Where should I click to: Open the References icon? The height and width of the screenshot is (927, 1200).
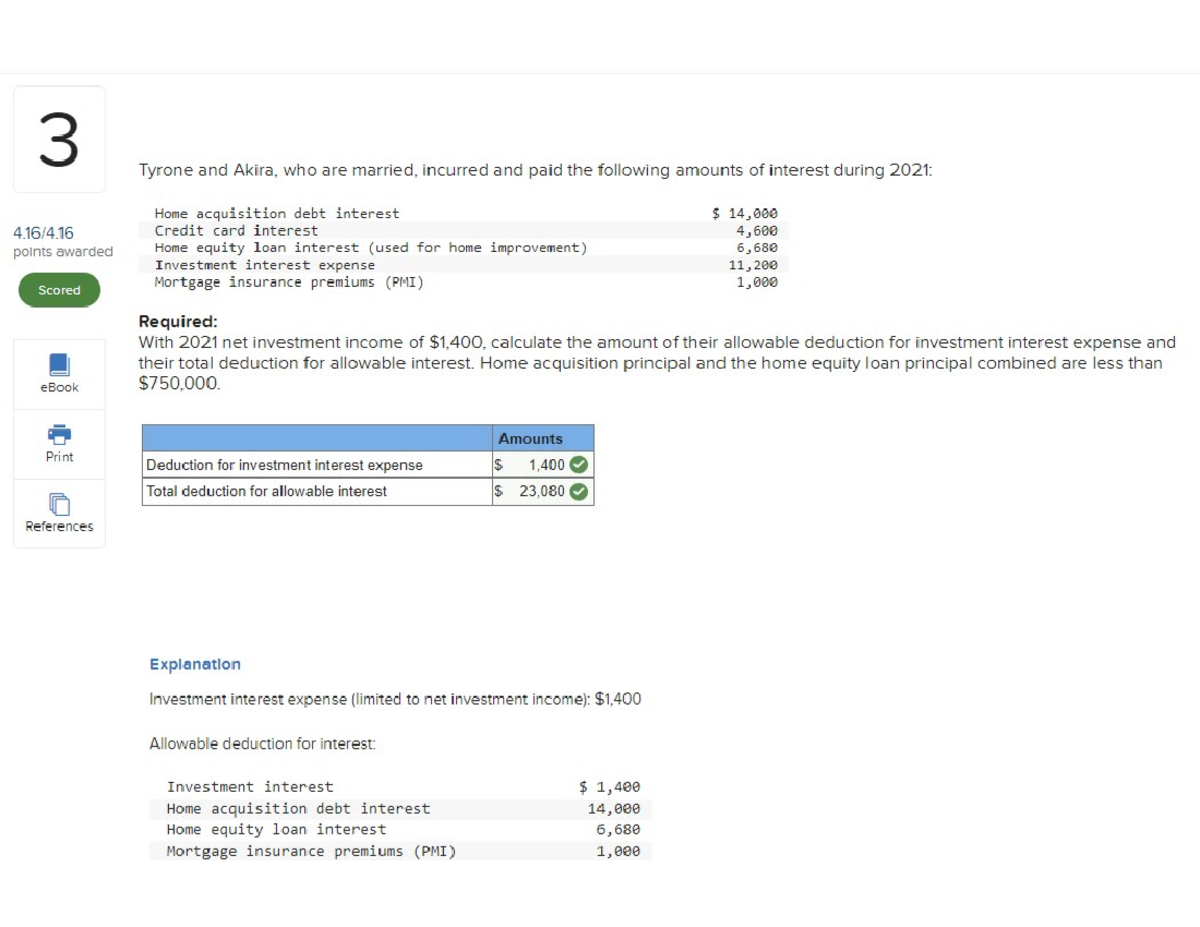59,507
